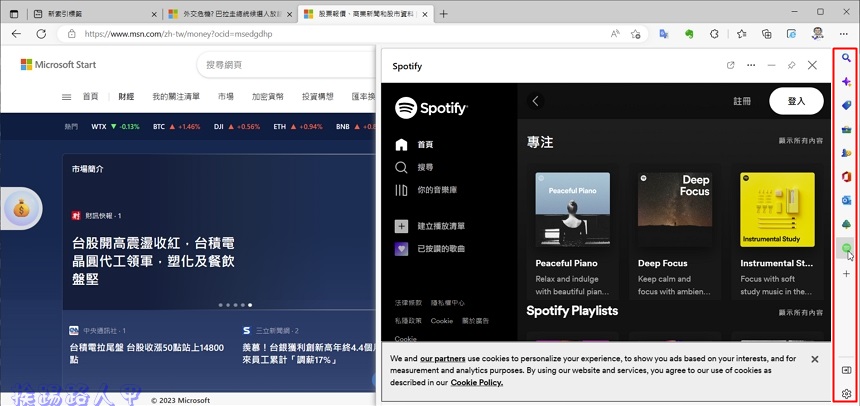Screen dimensions: 860x406
Task: Open the Cookie Policy link
Action: (476, 382)
